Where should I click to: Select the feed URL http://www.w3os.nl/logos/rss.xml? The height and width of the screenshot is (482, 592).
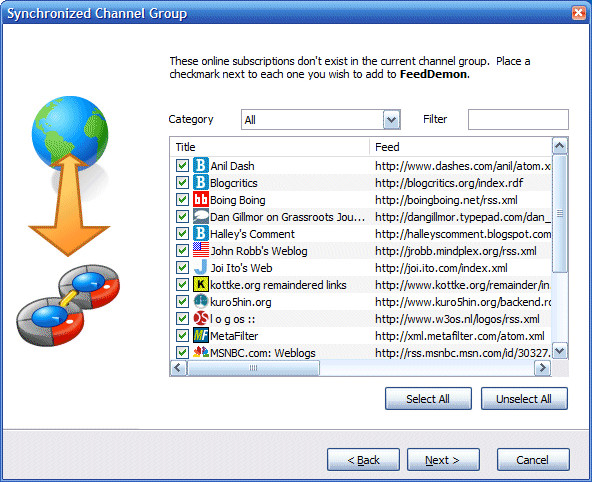[x=457, y=319]
